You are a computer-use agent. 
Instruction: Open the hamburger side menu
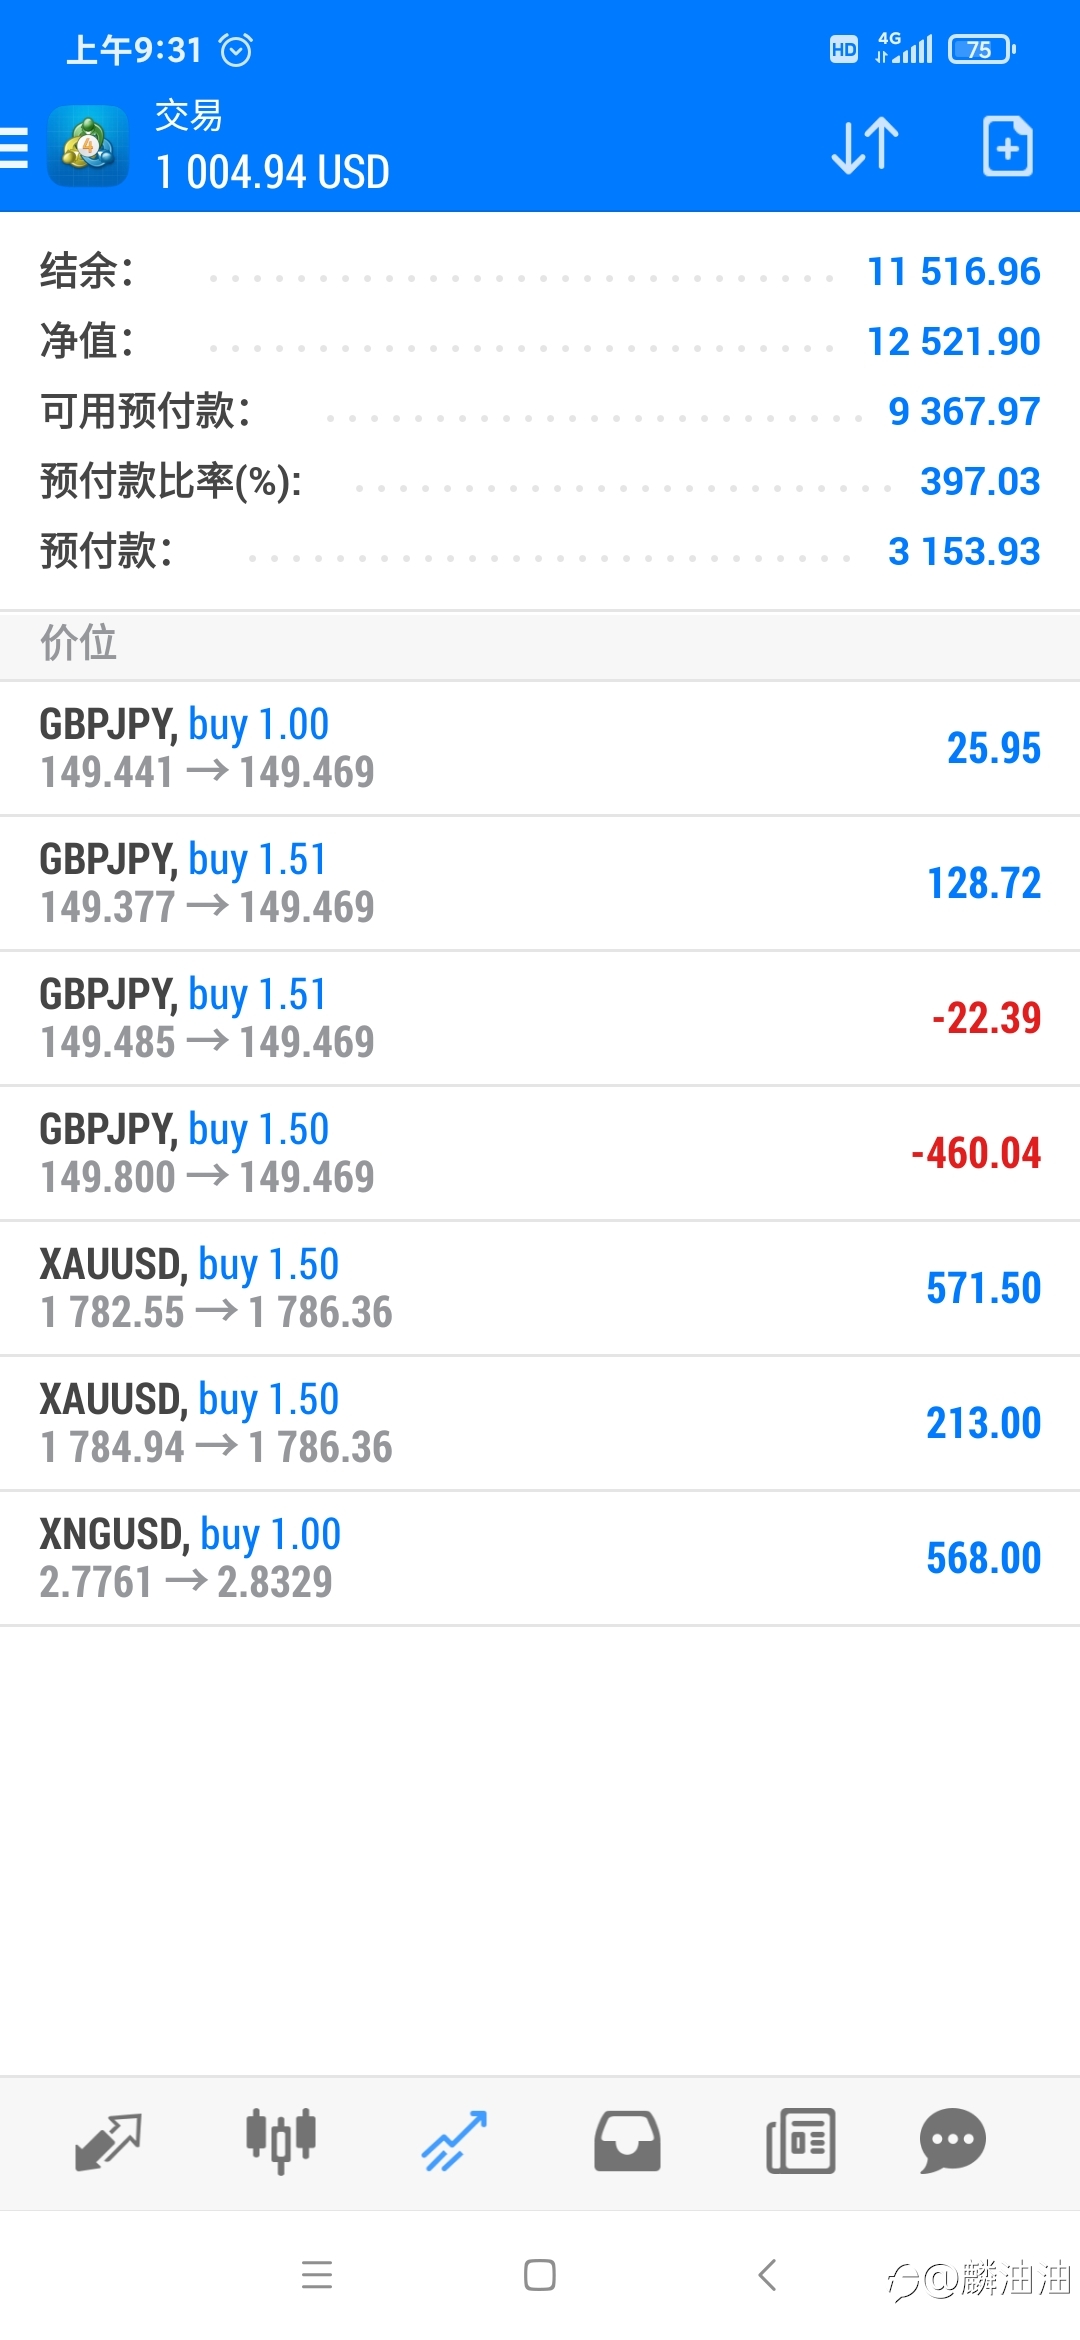click(14, 147)
